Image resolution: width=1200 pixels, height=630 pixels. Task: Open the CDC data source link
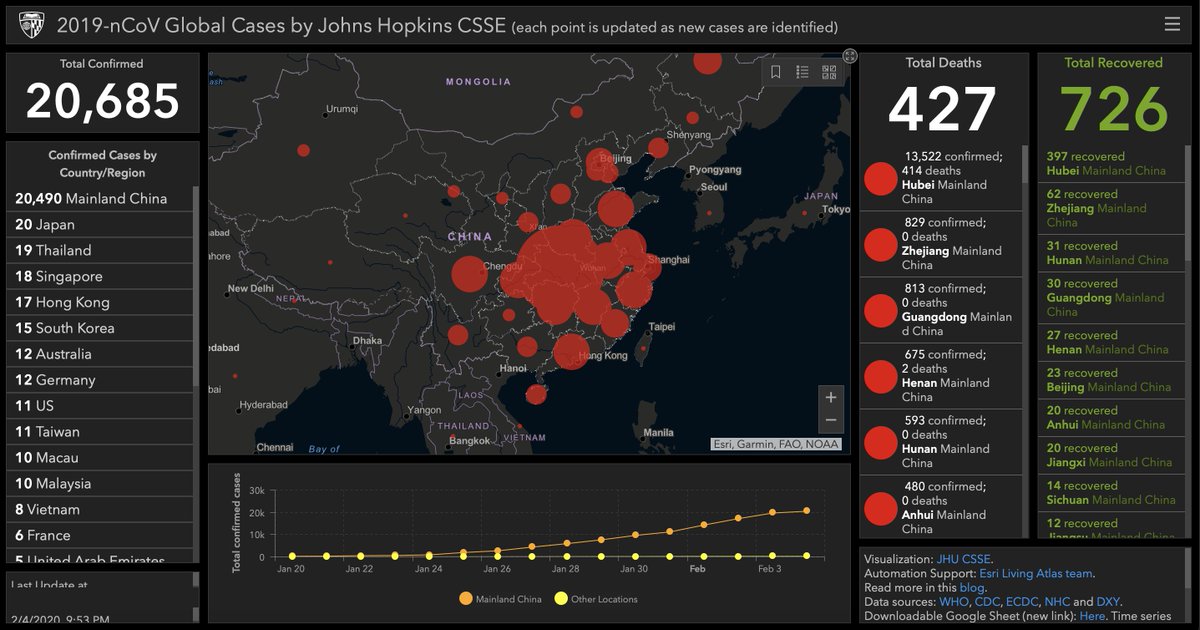[x=986, y=602]
